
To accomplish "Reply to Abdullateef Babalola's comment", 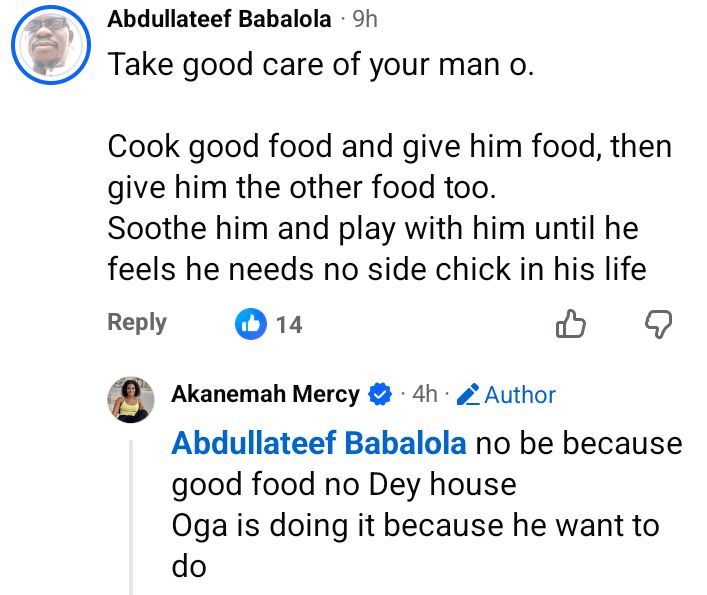I will coord(137,323).
